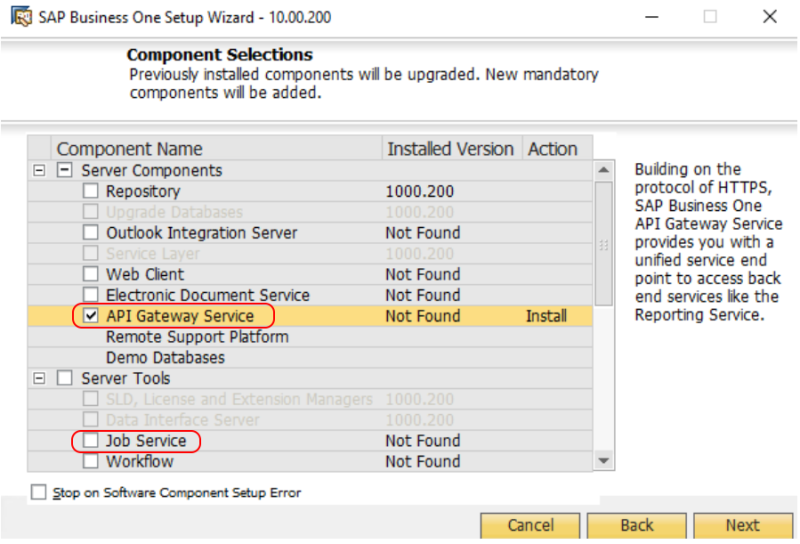Click the component list scrollbar thumb
This screenshot has height=544, width=800.
(604, 244)
